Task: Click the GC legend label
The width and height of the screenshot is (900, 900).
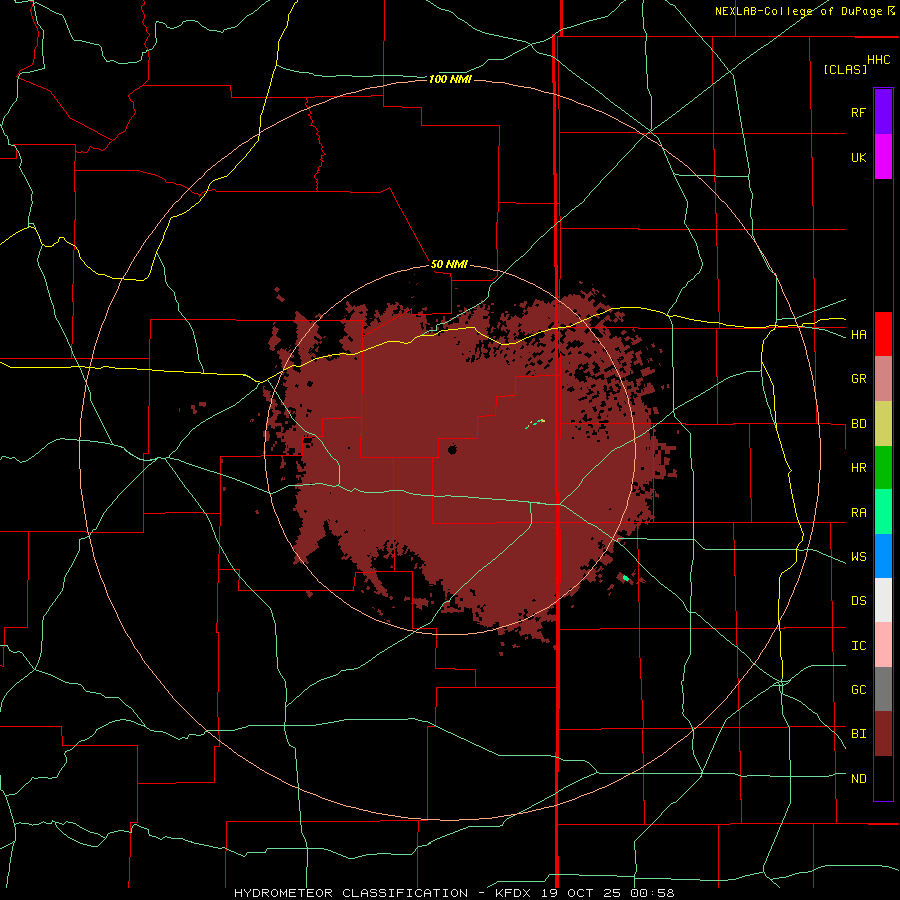Action: click(x=858, y=690)
